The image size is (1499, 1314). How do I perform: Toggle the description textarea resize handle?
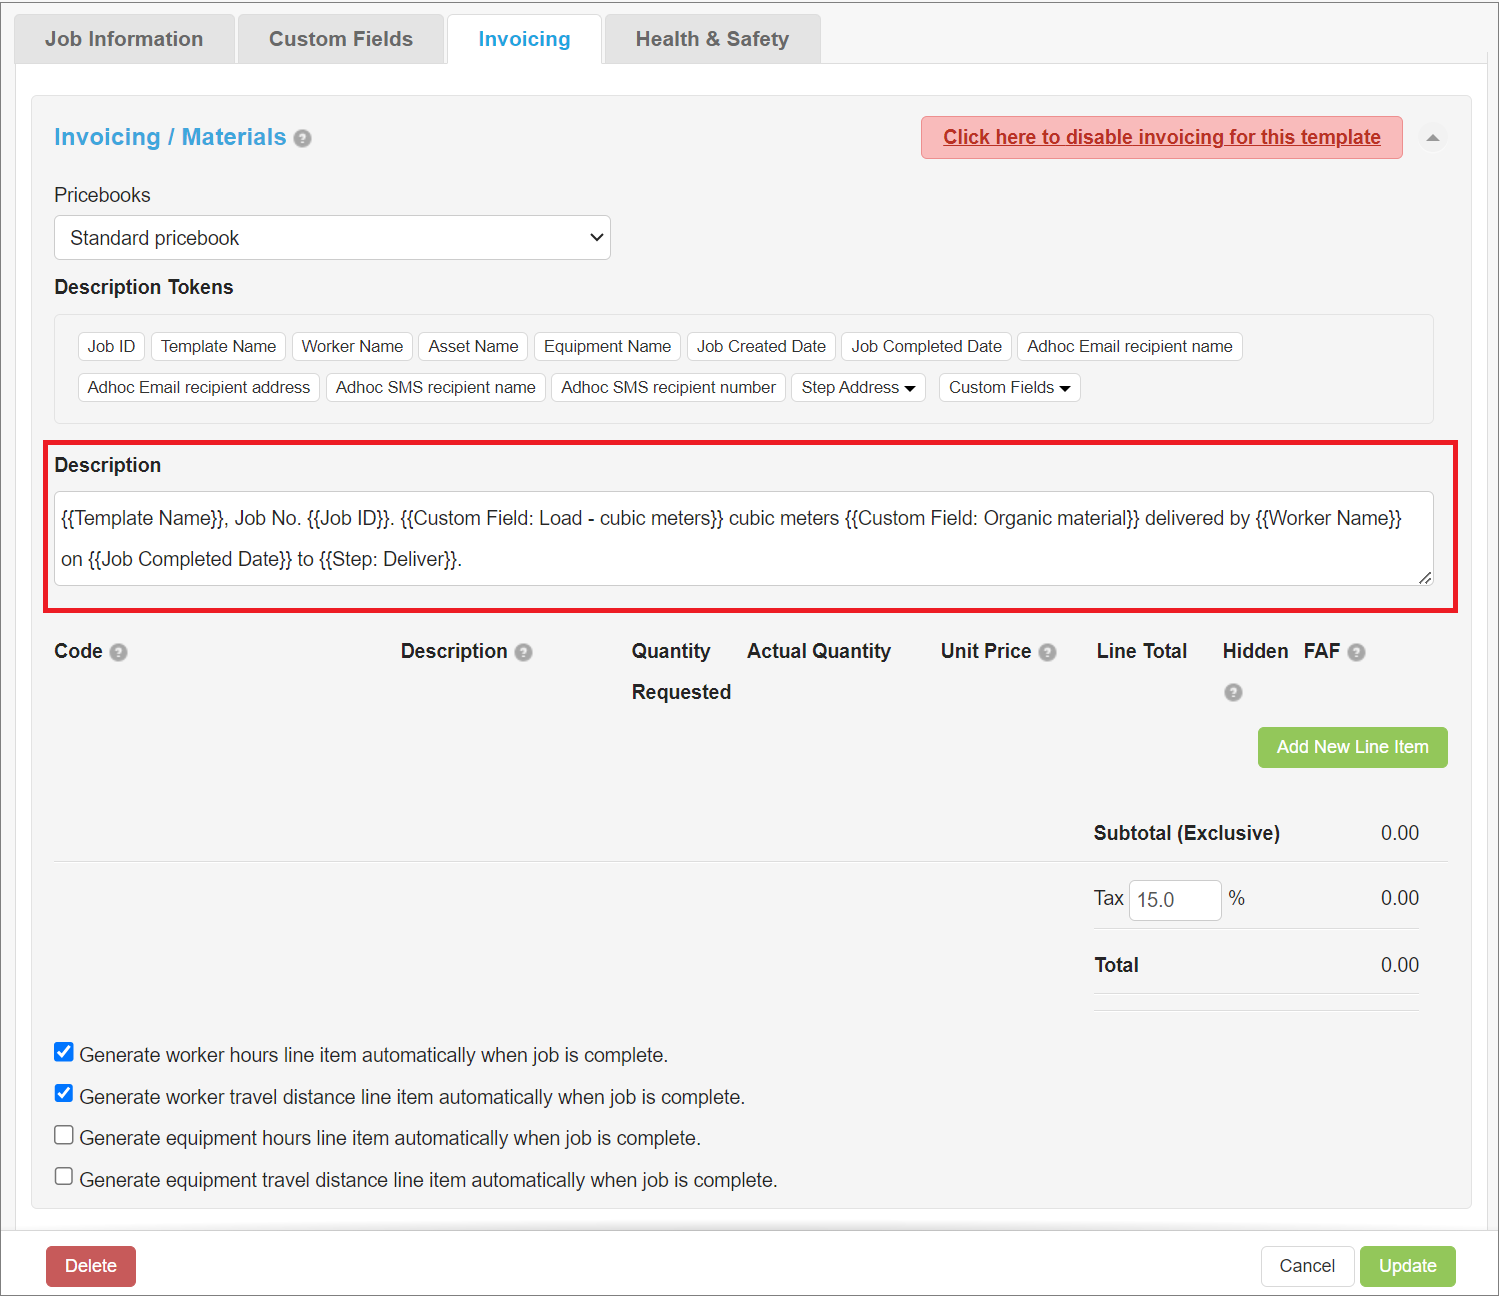coord(1425,577)
